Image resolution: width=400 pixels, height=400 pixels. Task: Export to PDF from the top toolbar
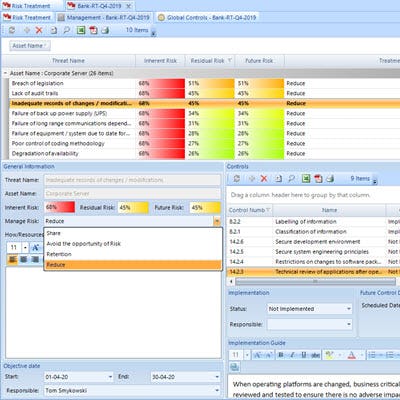[93, 30]
